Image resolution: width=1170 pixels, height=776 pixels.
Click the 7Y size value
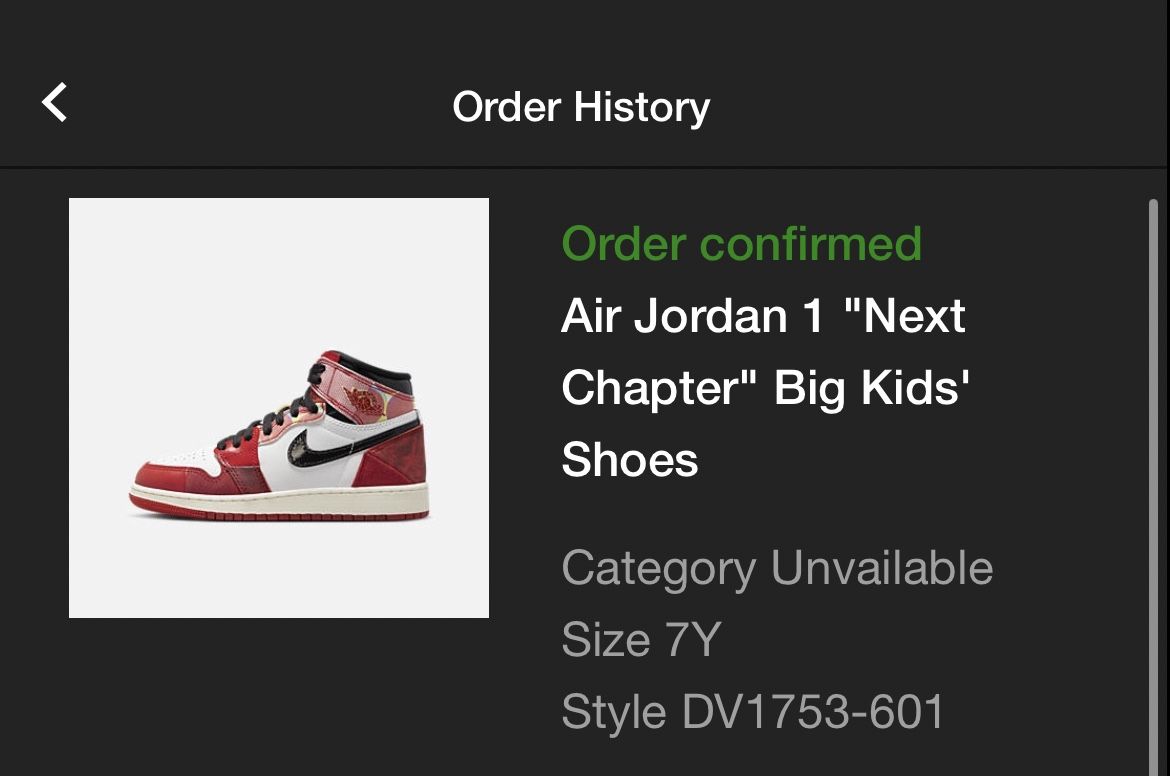point(692,640)
